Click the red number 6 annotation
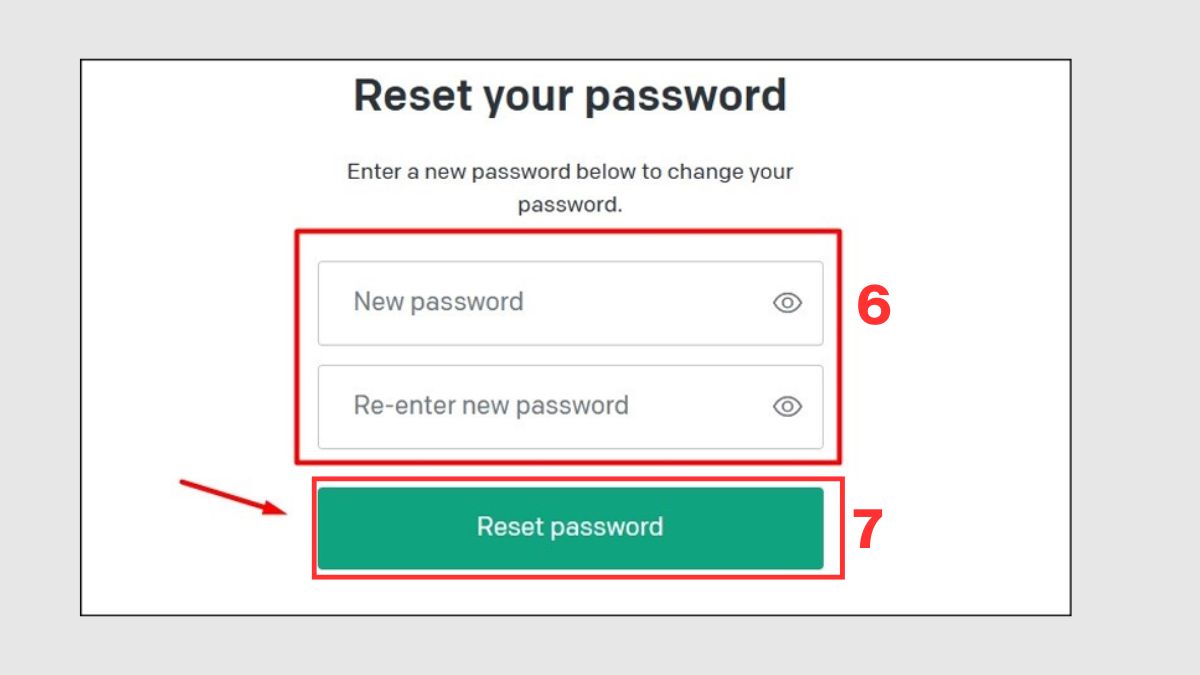This screenshot has width=1200, height=675. tap(873, 307)
